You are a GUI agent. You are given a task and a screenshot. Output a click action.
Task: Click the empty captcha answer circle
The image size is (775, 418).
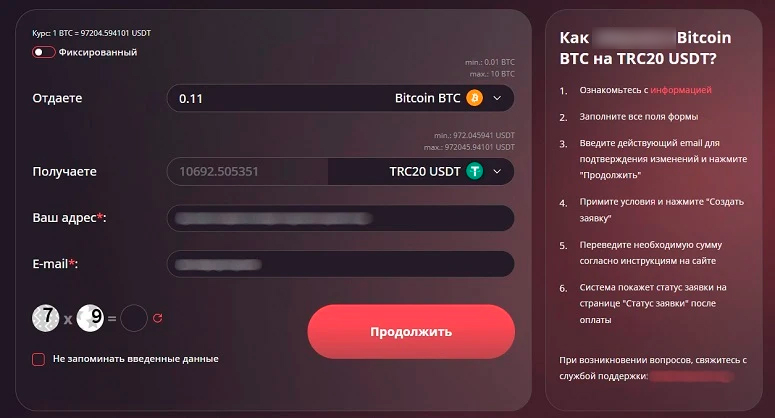click(x=134, y=319)
